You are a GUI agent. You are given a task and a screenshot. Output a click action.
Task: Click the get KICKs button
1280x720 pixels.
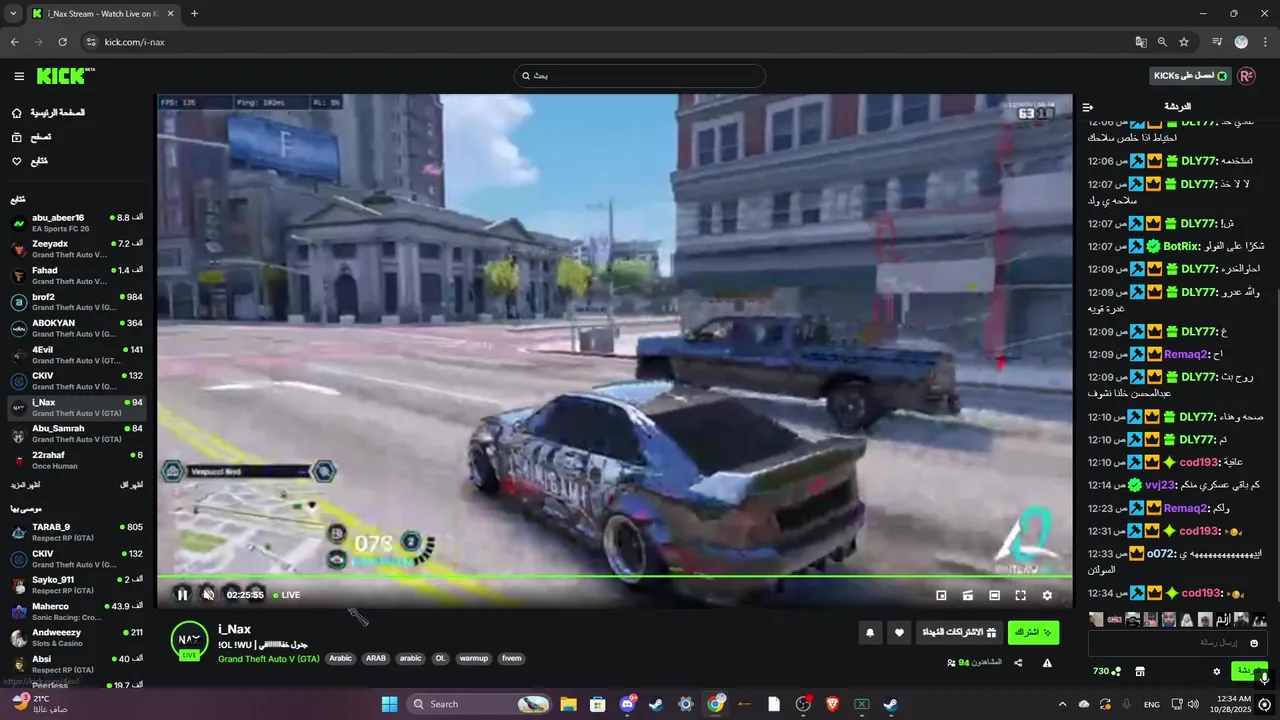(1190, 76)
